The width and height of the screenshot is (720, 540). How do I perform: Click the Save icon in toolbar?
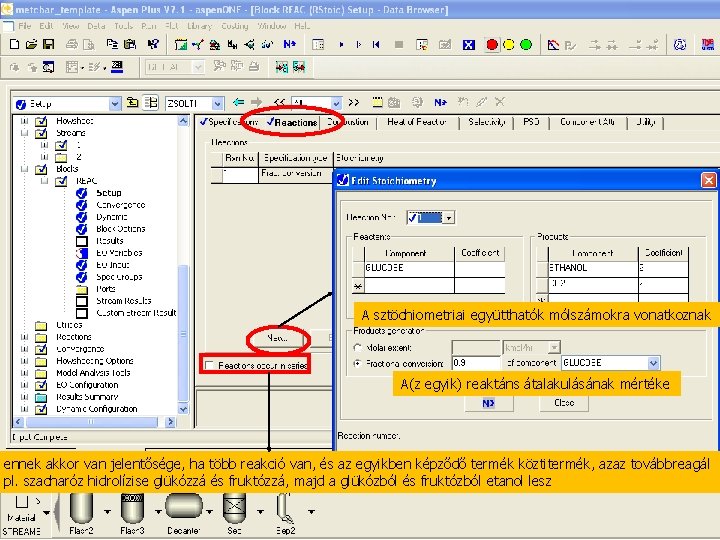(x=48, y=45)
